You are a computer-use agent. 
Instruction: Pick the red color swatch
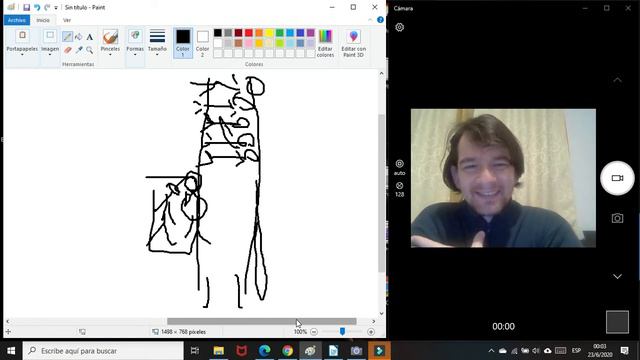249,33
